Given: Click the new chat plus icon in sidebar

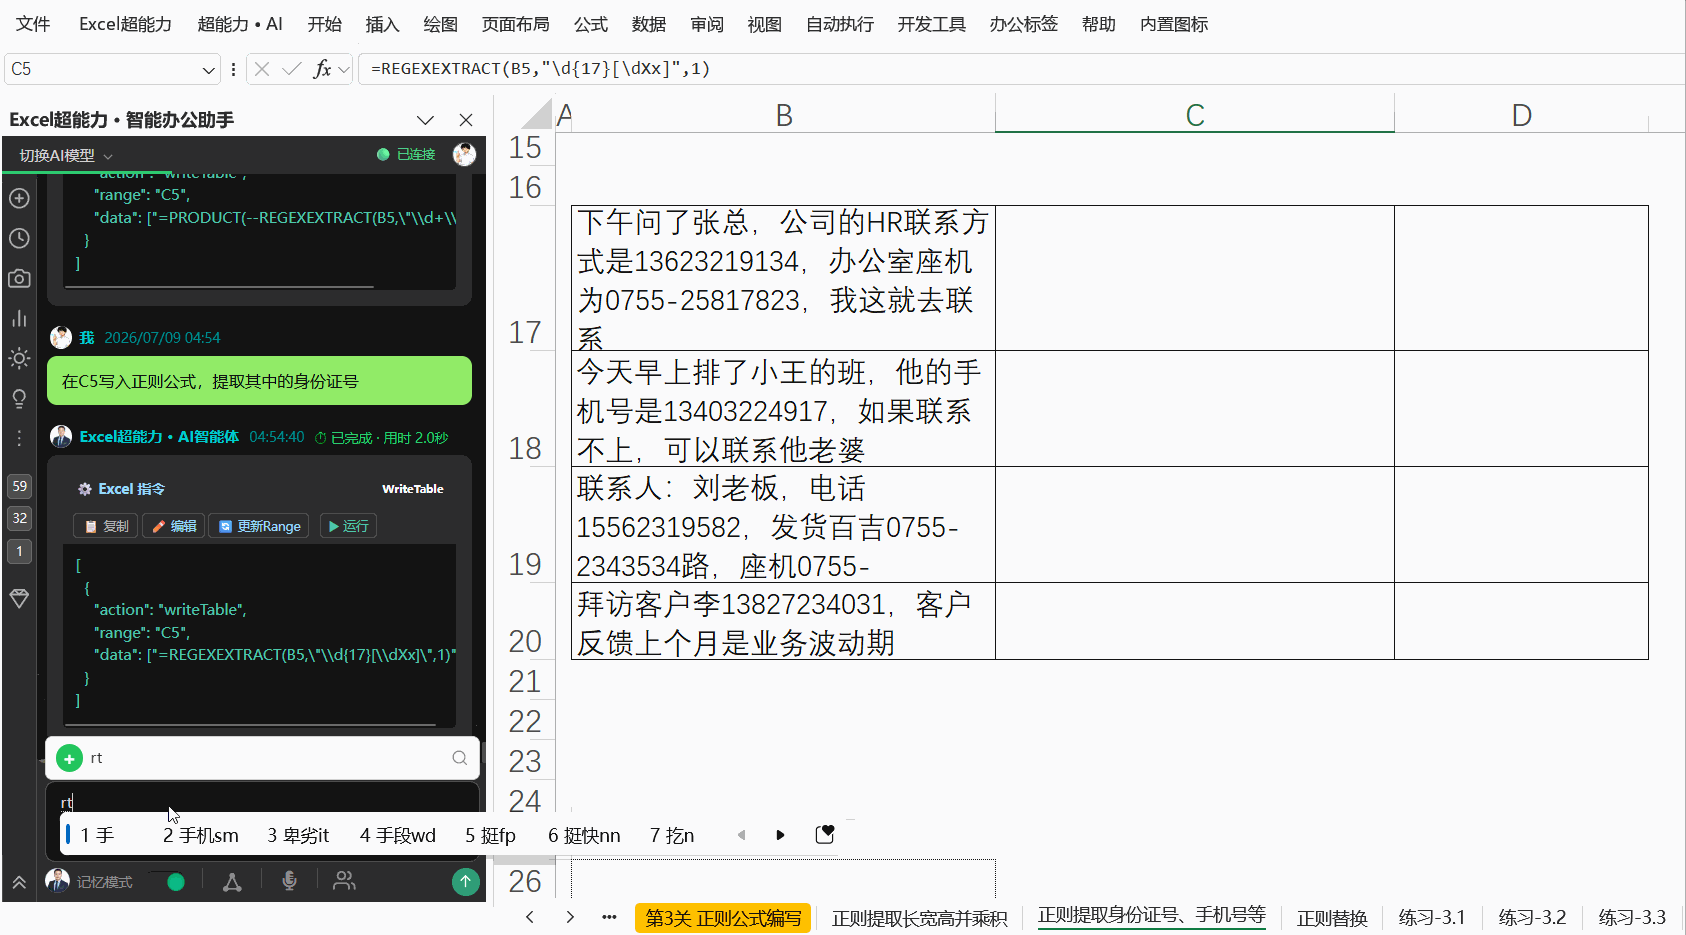Looking at the screenshot, I should (19, 198).
